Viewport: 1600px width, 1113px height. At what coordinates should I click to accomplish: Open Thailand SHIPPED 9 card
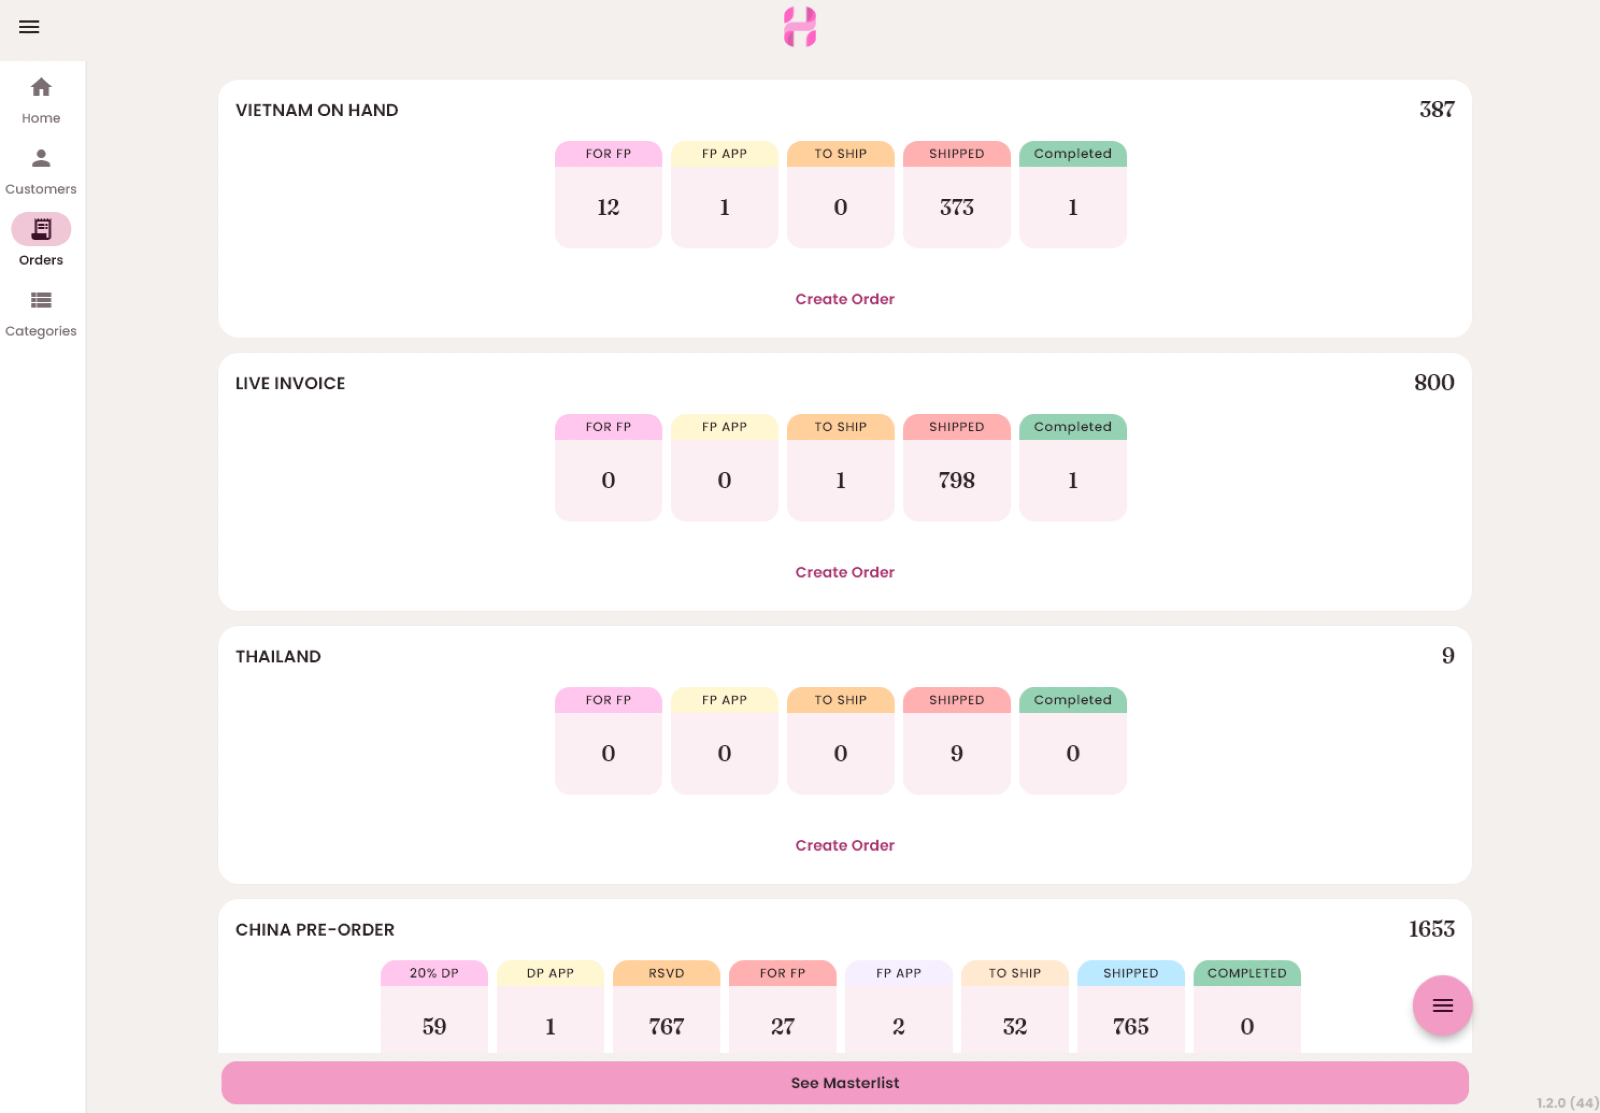[x=956, y=740]
